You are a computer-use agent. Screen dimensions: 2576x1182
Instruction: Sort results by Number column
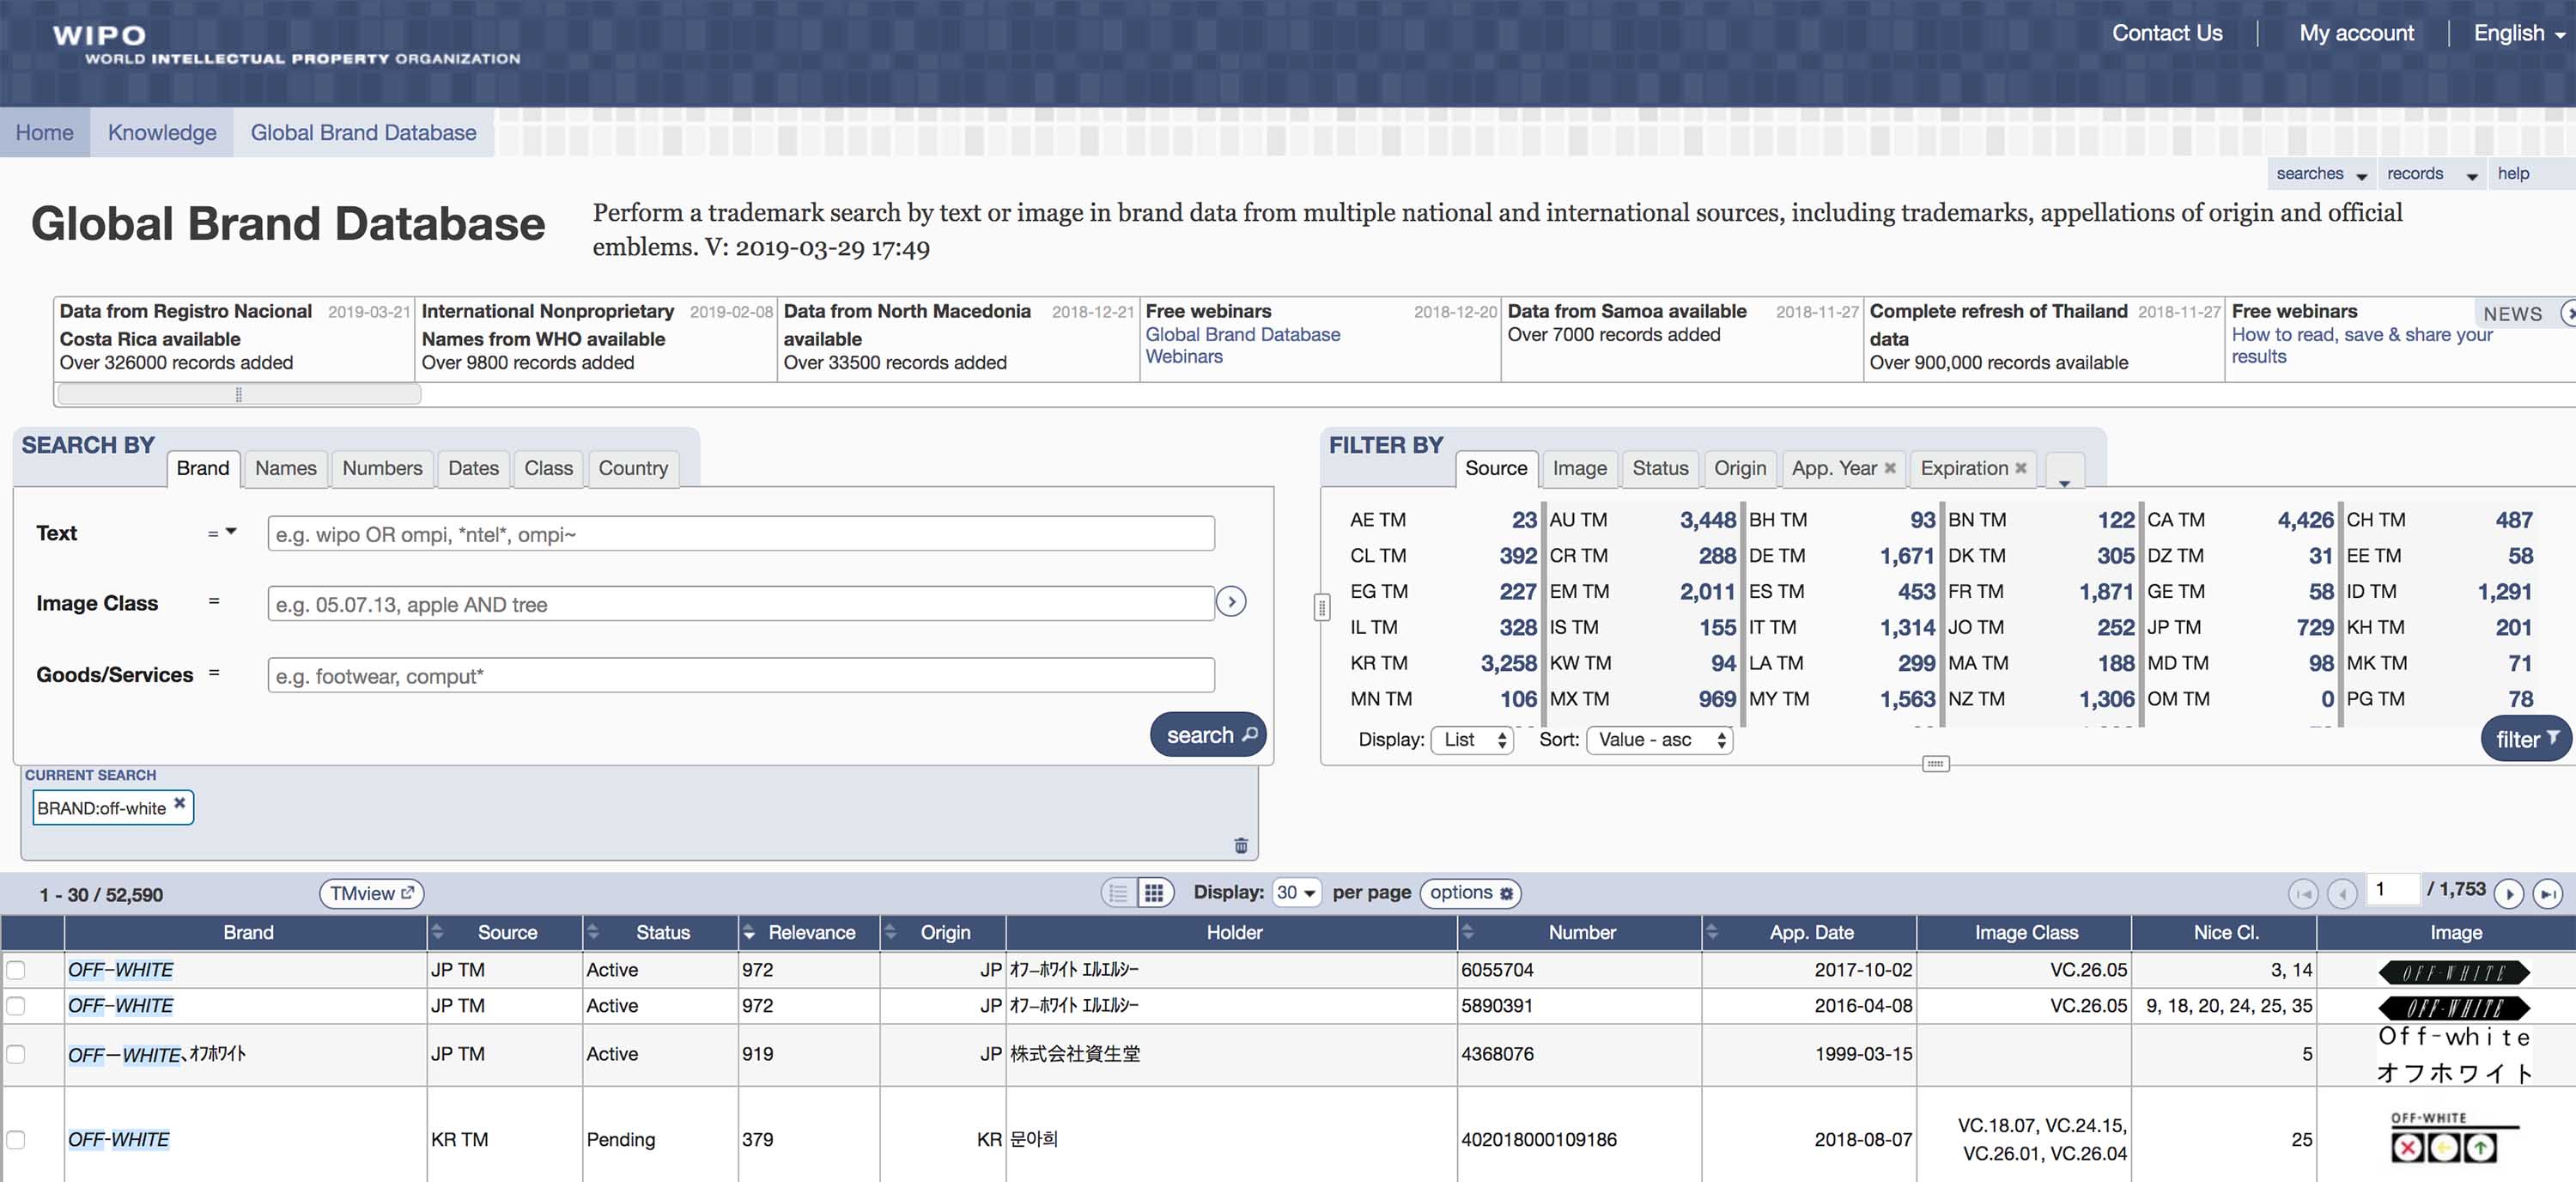(x=1468, y=932)
